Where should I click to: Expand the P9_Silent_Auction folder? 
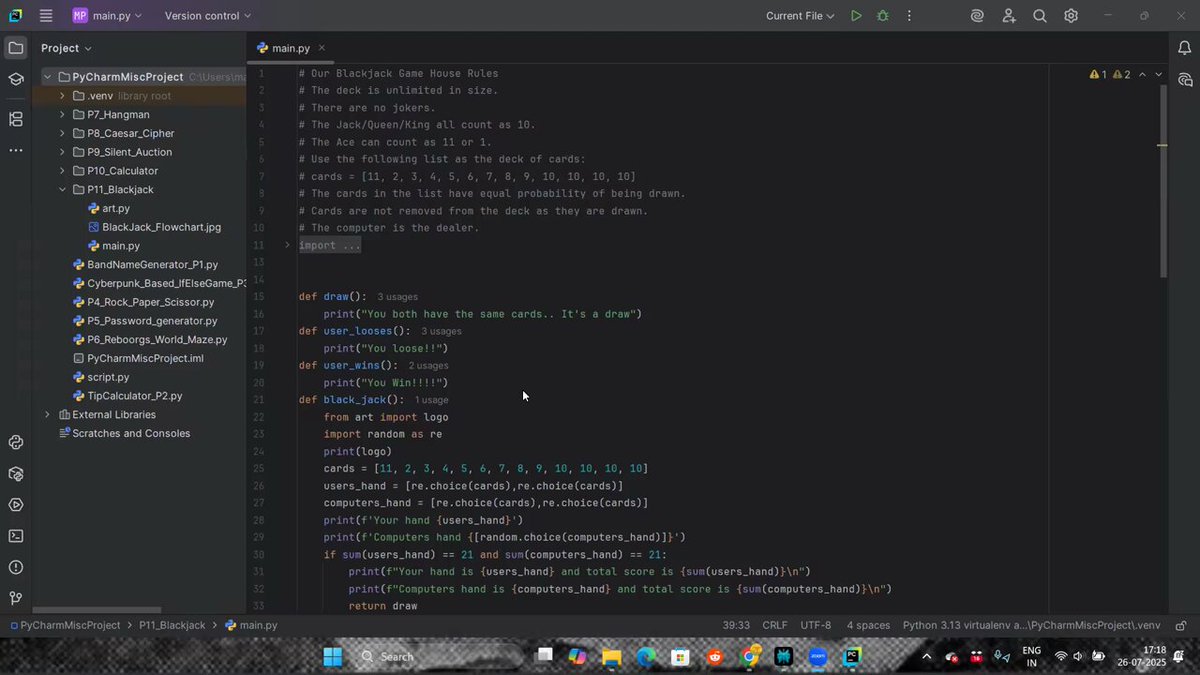(x=62, y=152)
